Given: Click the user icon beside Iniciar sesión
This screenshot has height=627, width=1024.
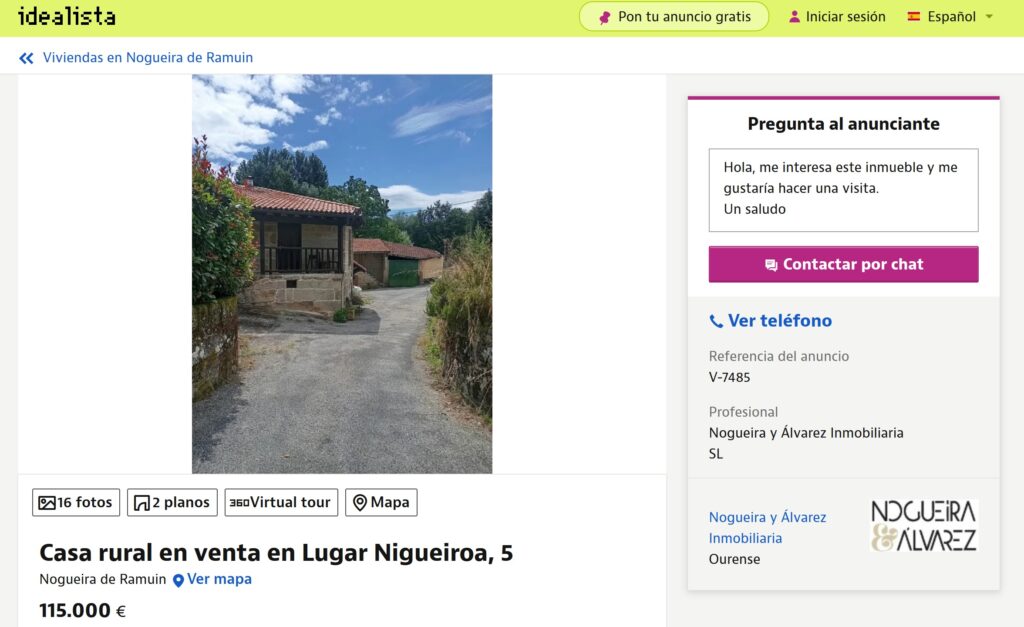Looking at the screenshot, I should point(794,17).
